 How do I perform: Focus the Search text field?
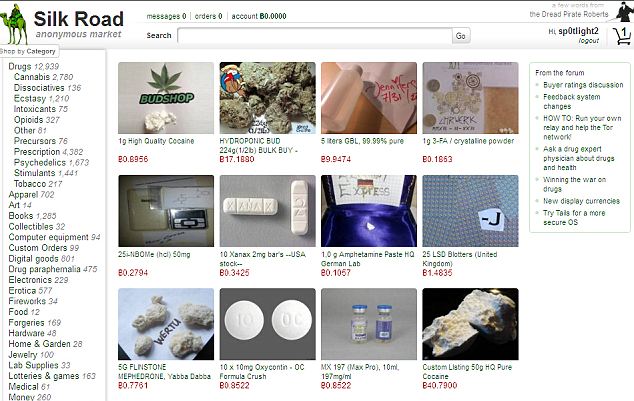[315, 36]
